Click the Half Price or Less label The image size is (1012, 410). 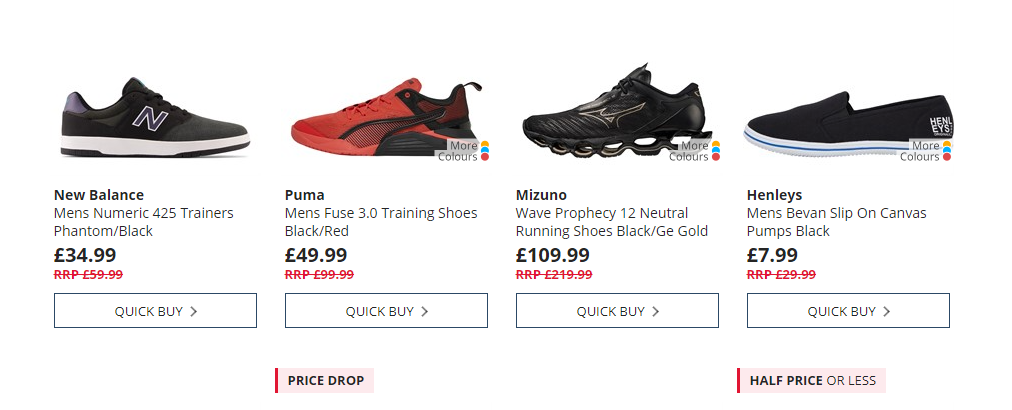pos(812,381)
